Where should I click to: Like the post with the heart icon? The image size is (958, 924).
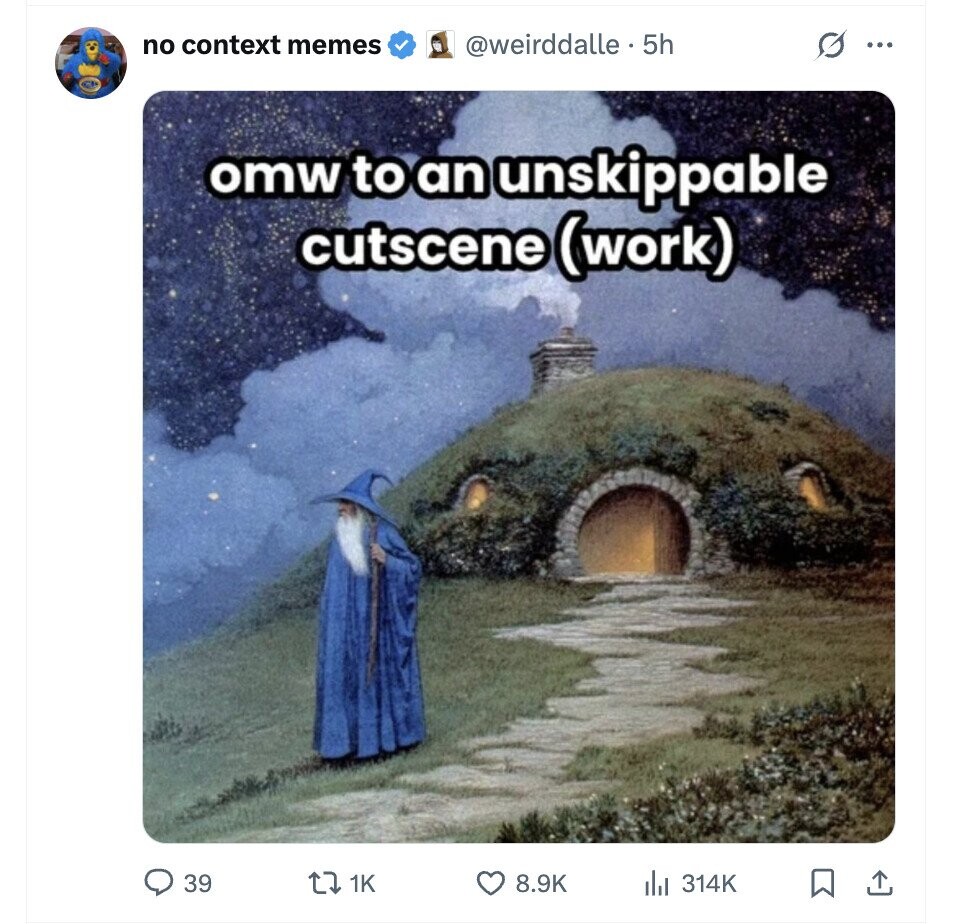point(490,884)
